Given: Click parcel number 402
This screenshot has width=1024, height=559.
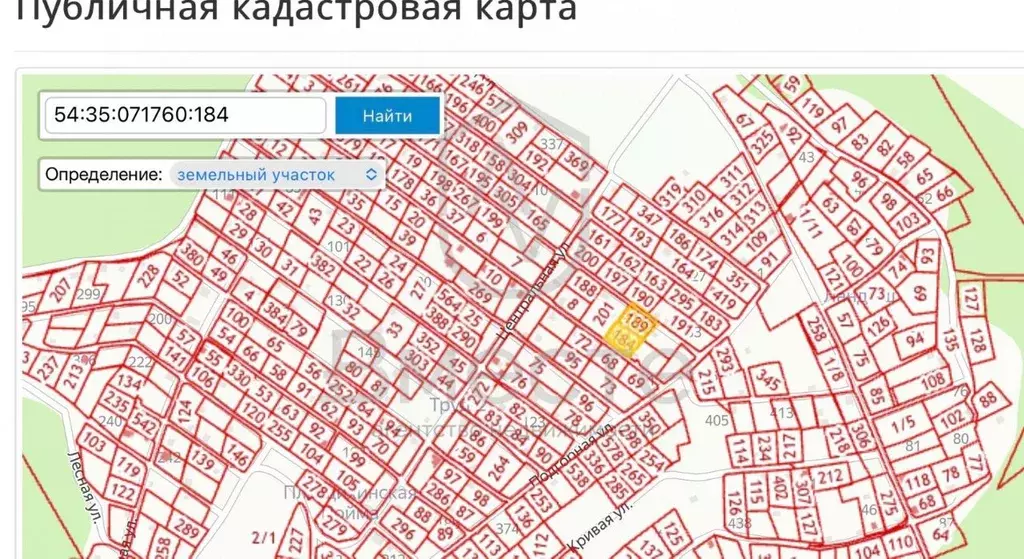Looking at the screenshot, I should tap(778, 487).
